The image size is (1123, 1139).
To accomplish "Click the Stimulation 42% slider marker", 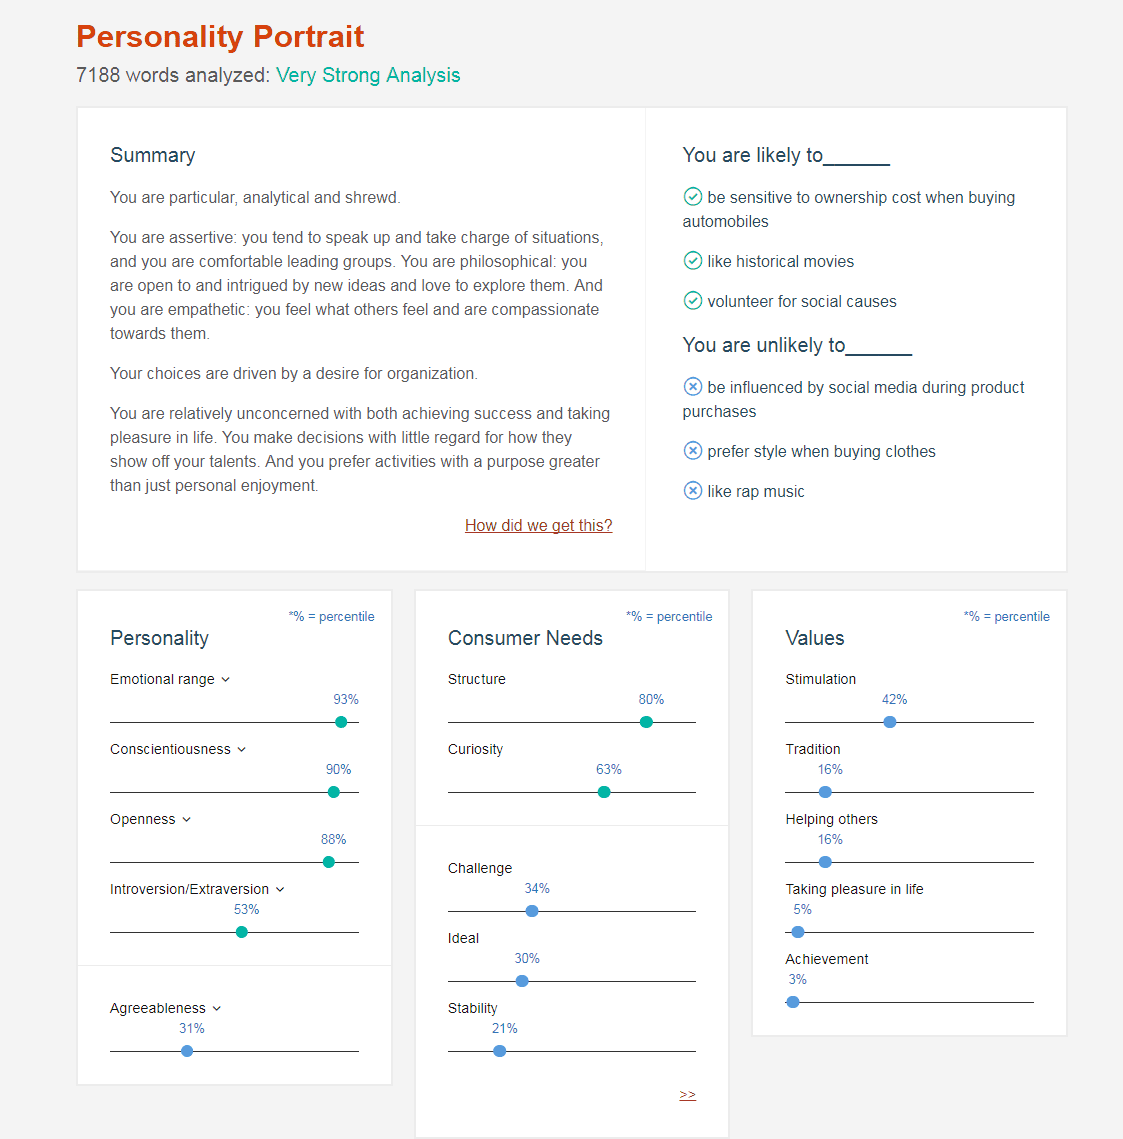I will point(890,722).
